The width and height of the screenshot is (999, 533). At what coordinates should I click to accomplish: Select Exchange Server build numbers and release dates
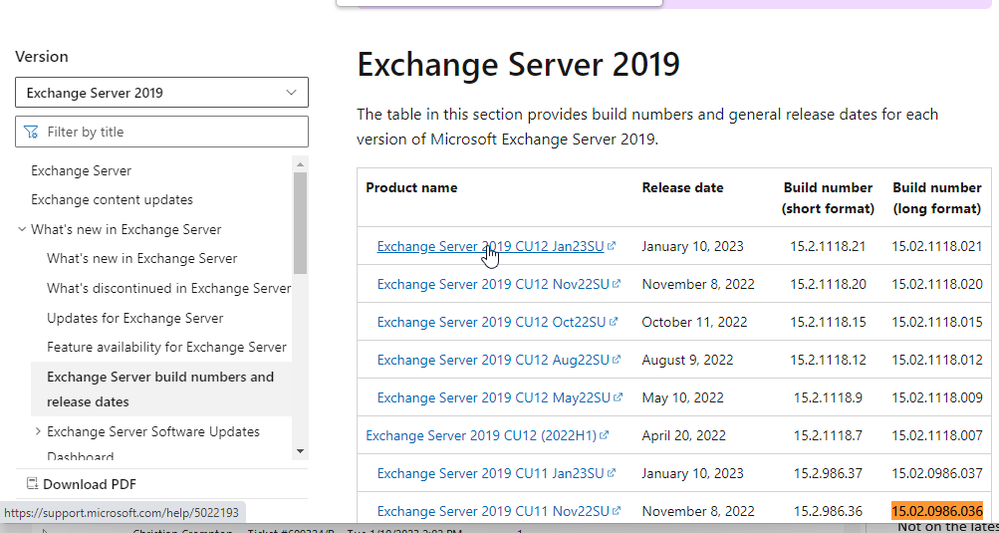point(161,389)
